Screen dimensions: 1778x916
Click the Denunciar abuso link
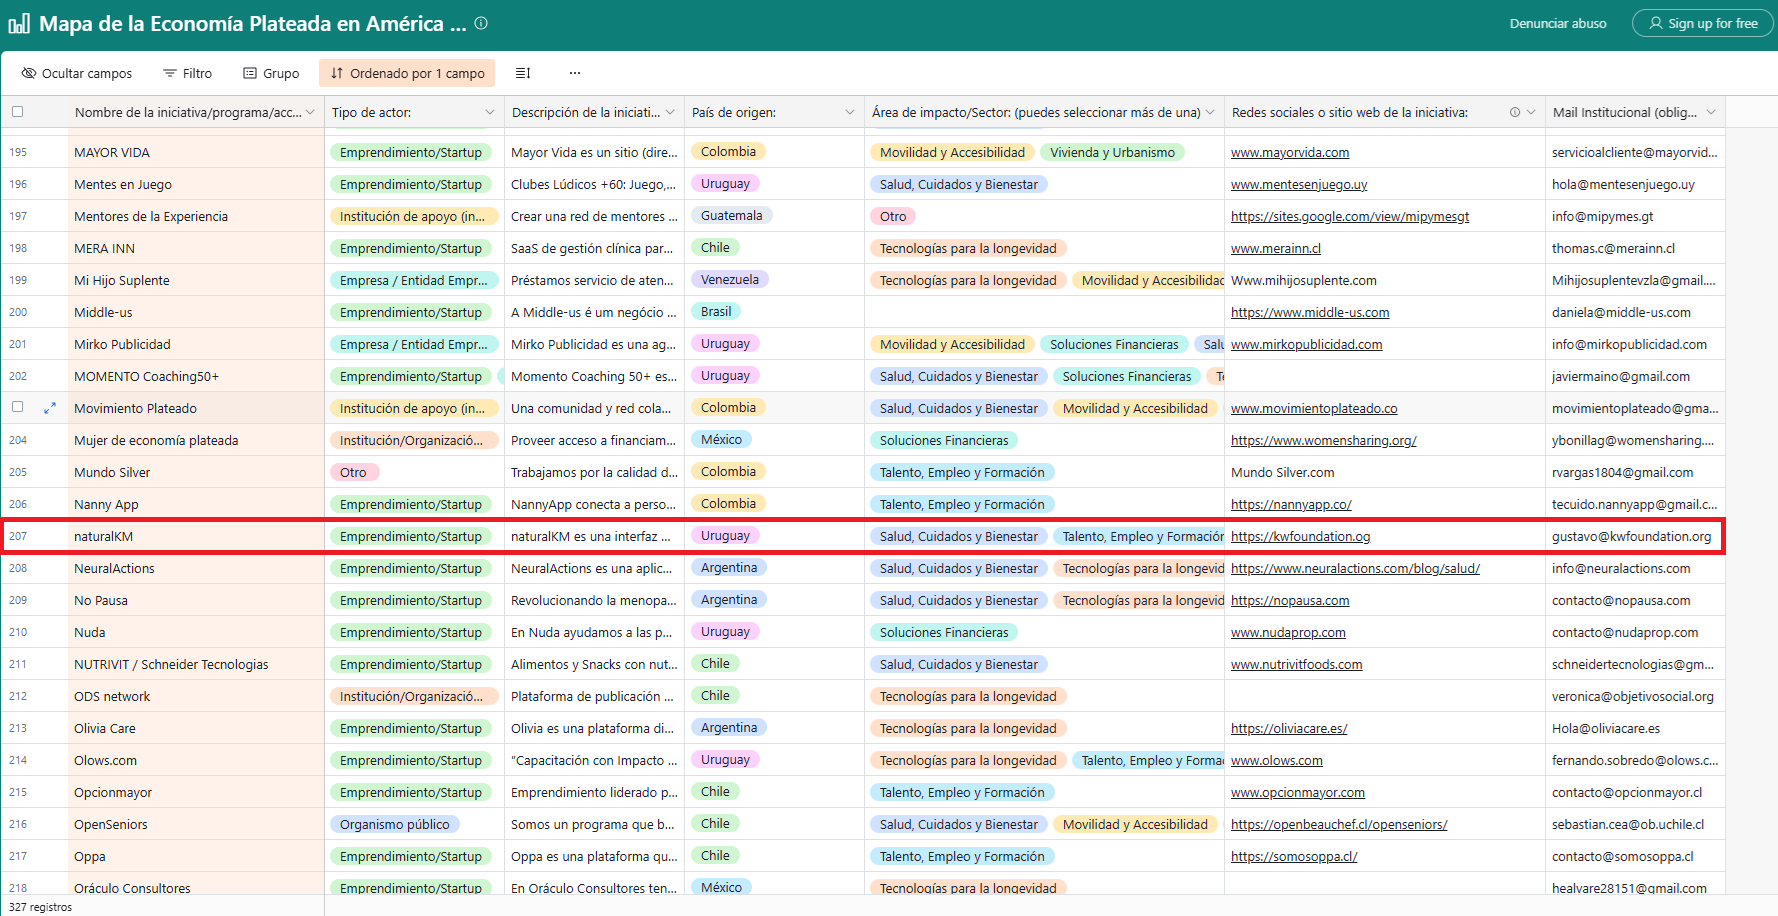(x=1557, y=23)
